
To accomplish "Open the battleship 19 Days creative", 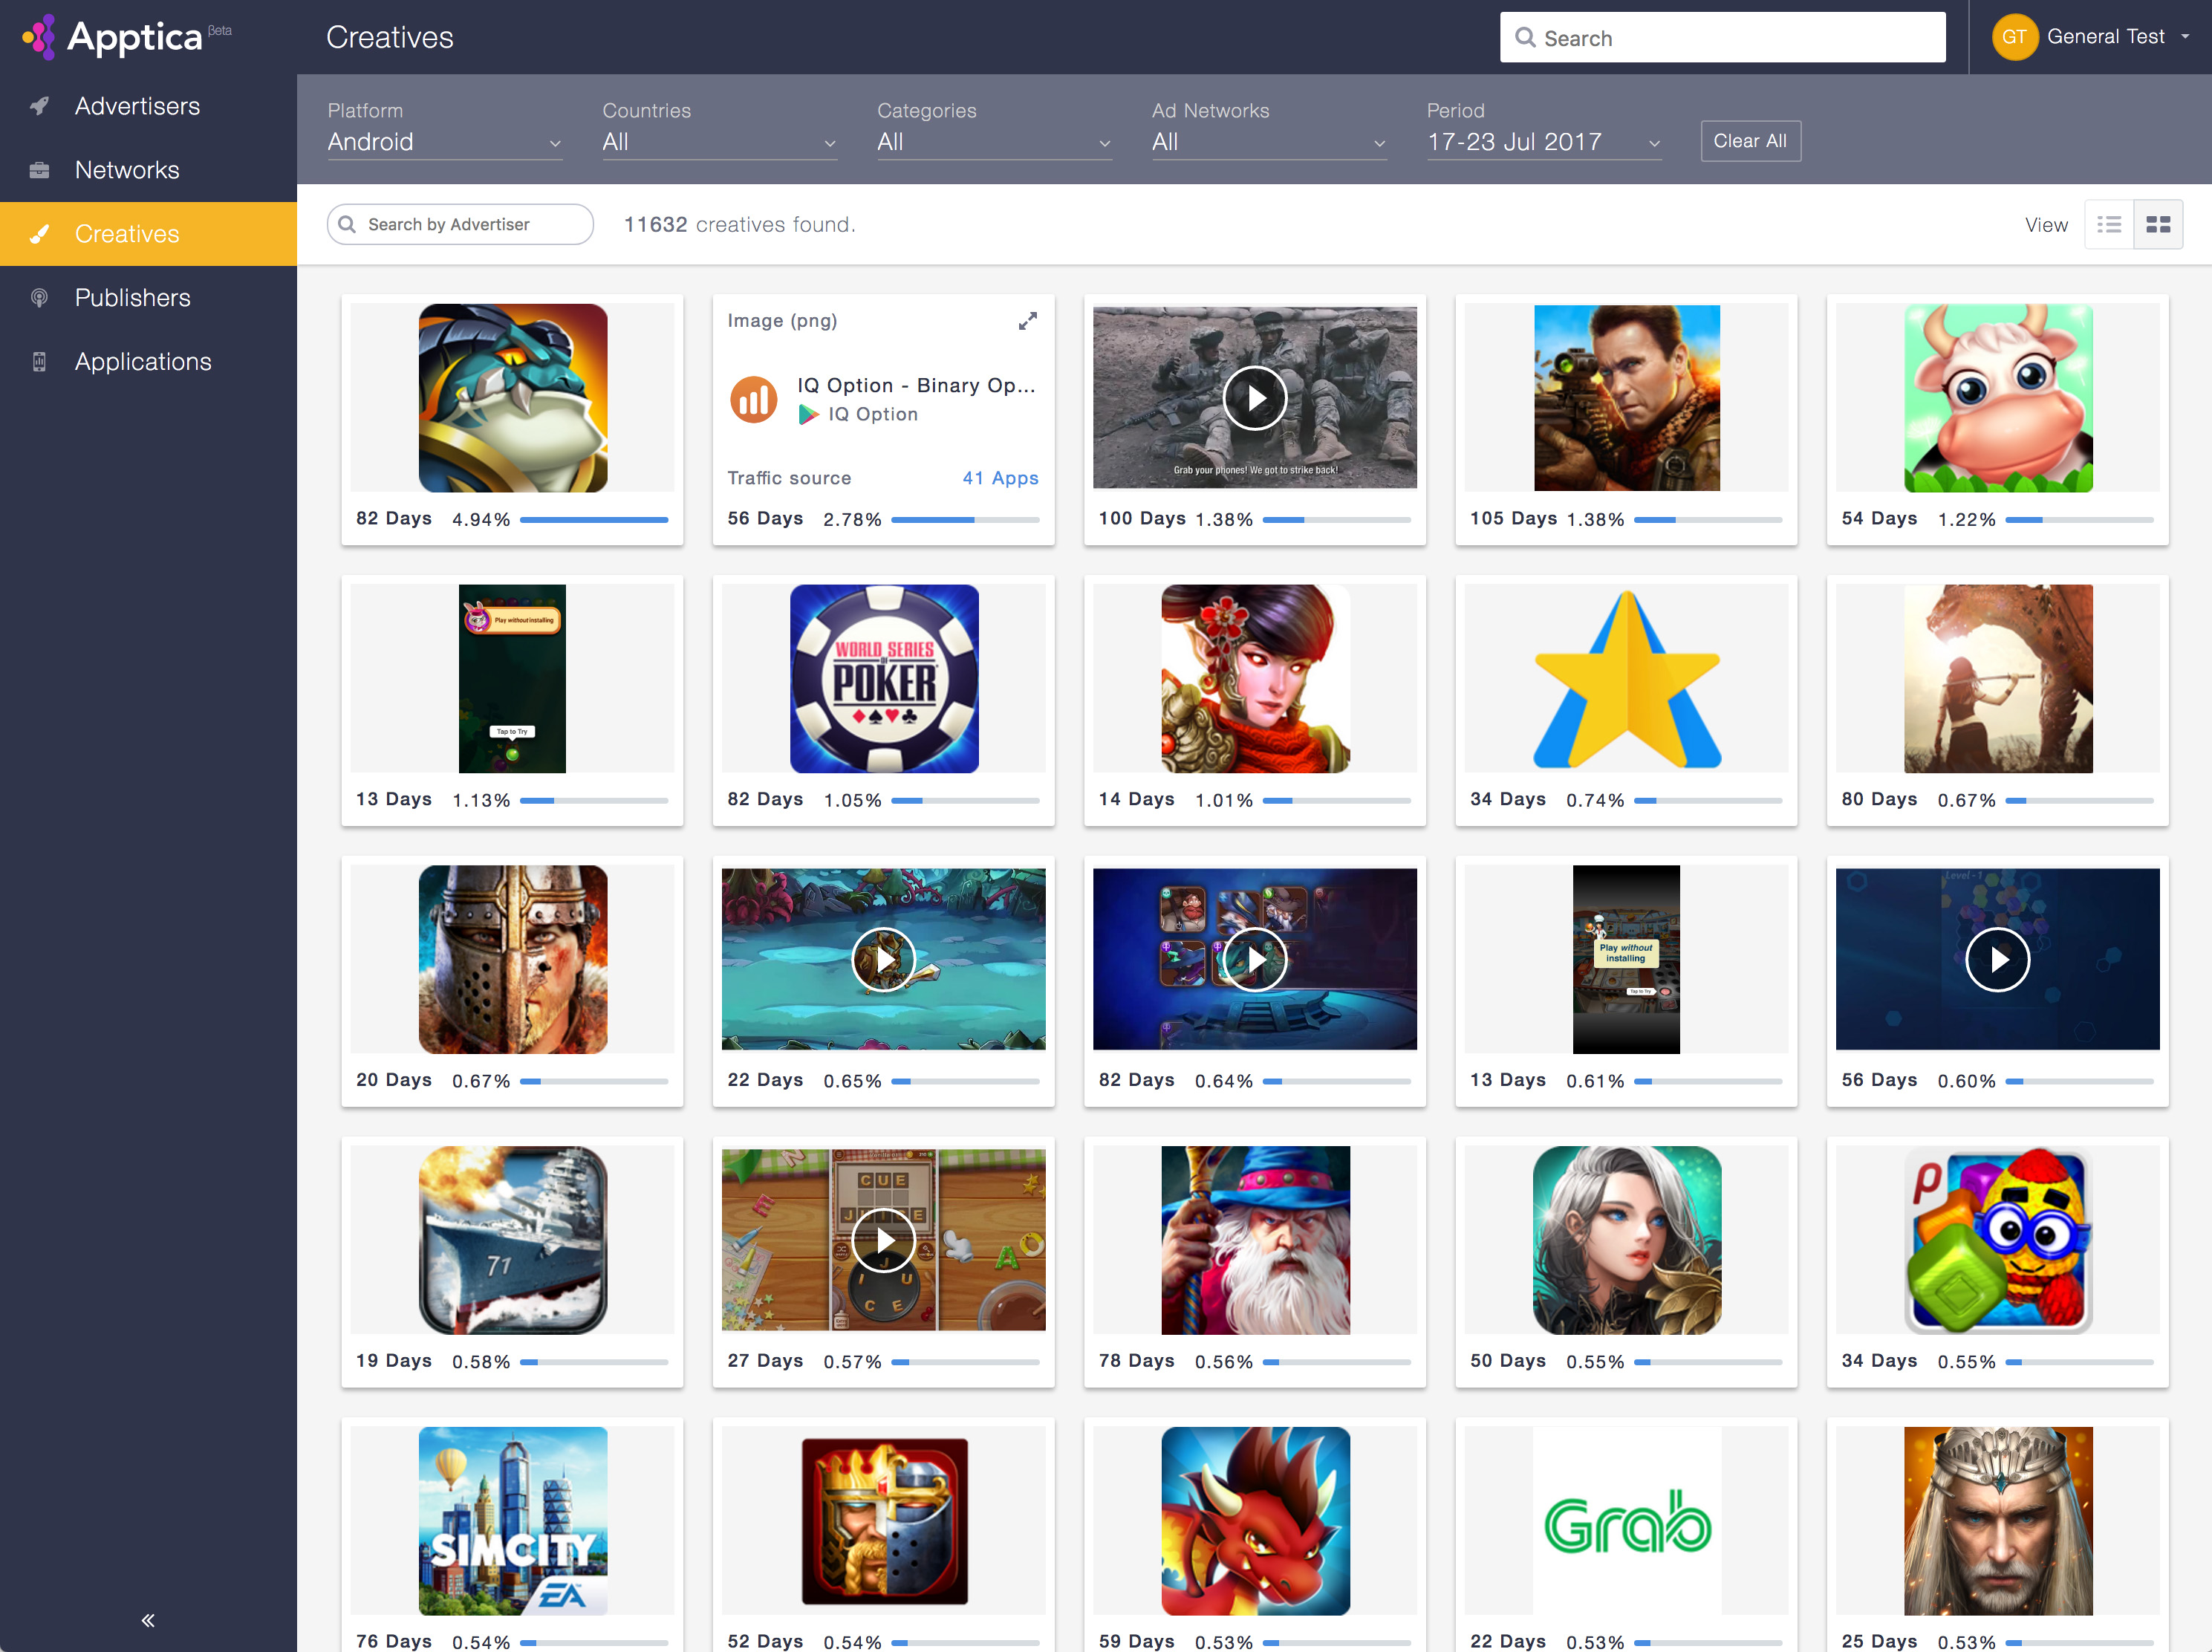I will pyautogui.click(x=512, y=1240).
